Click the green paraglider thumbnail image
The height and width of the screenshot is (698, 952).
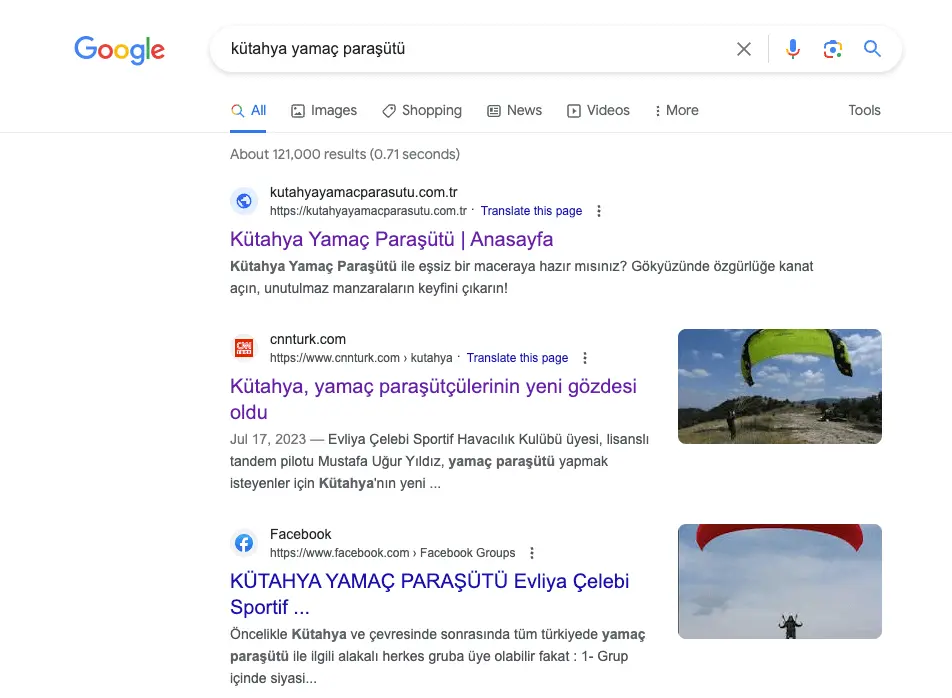pyautogui.click(x=780, y=386)
